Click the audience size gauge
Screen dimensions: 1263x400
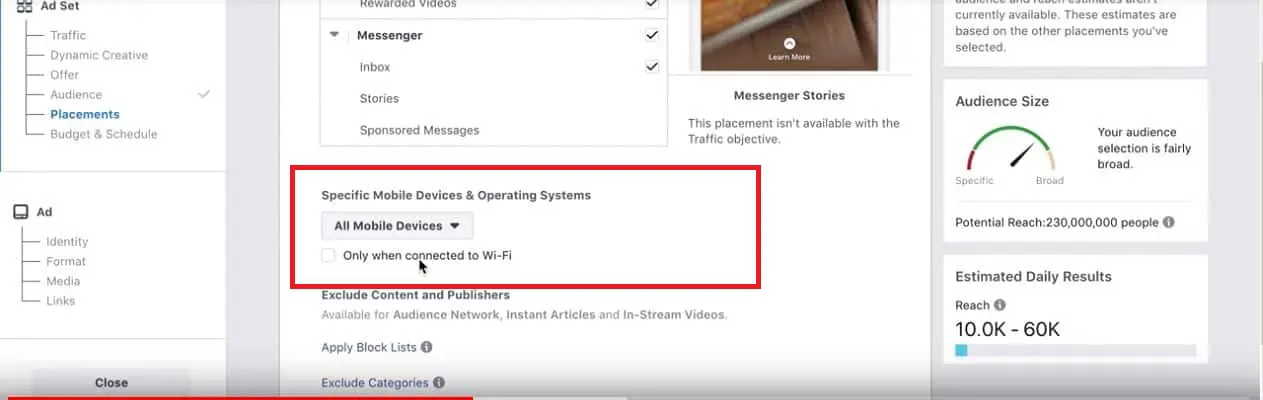click(1011, 150)
